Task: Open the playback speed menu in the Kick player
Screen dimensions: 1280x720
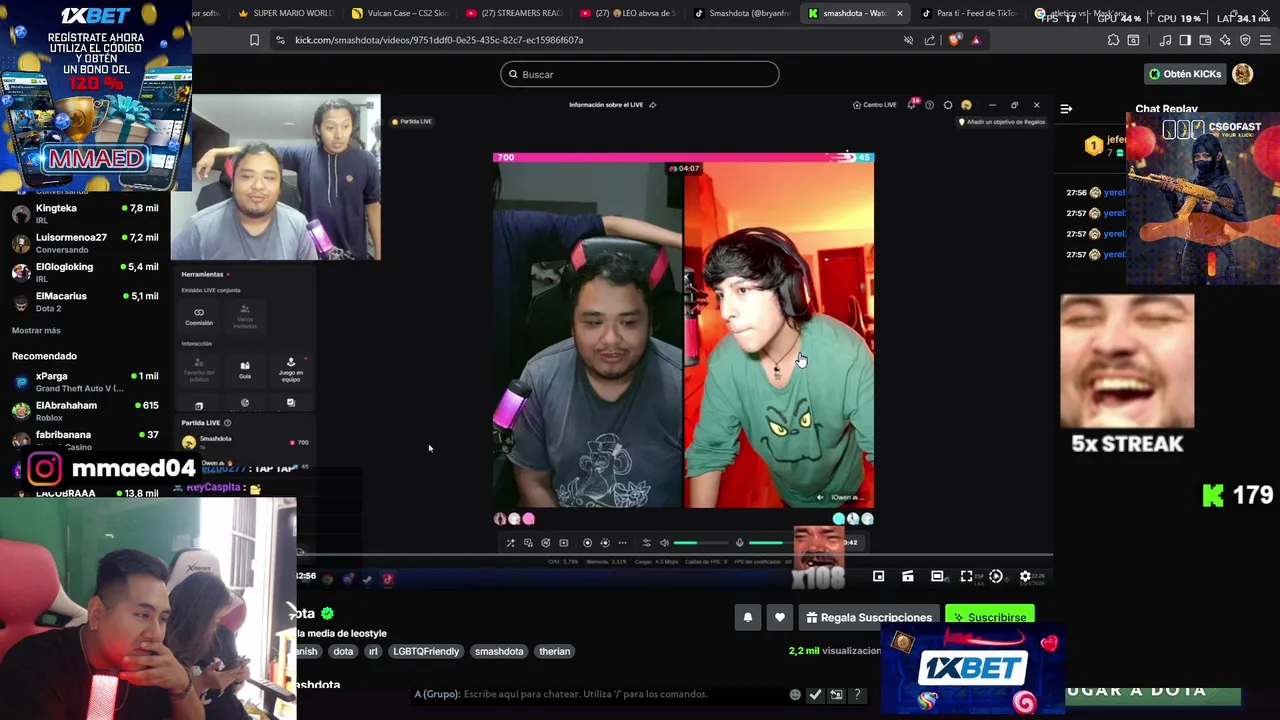Action: tap(996, 576)
